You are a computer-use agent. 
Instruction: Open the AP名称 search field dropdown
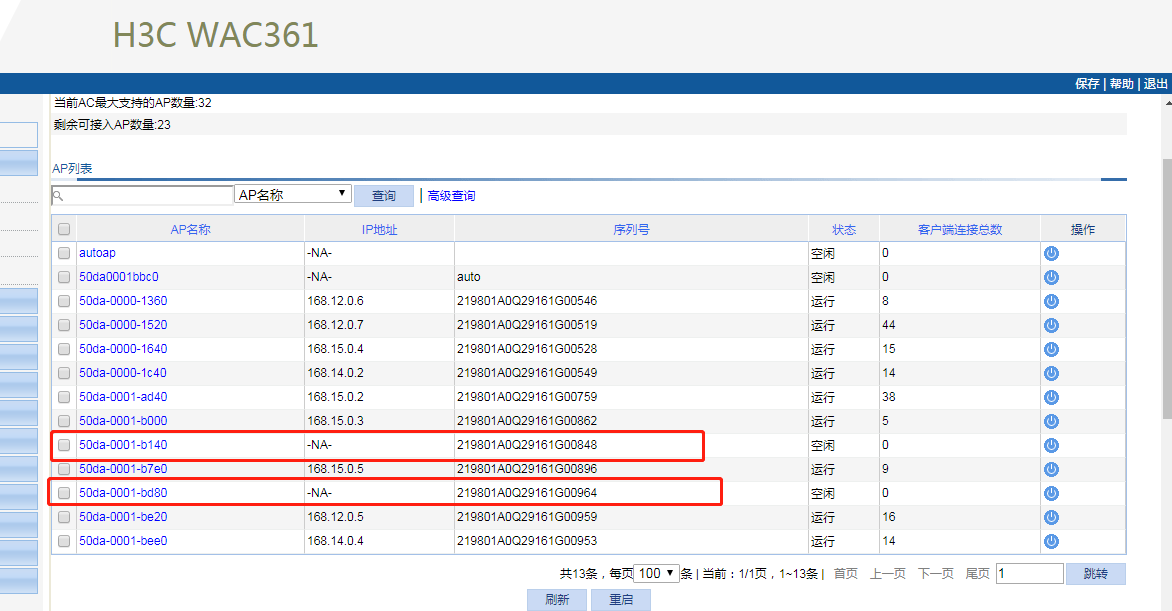point(293,194)
